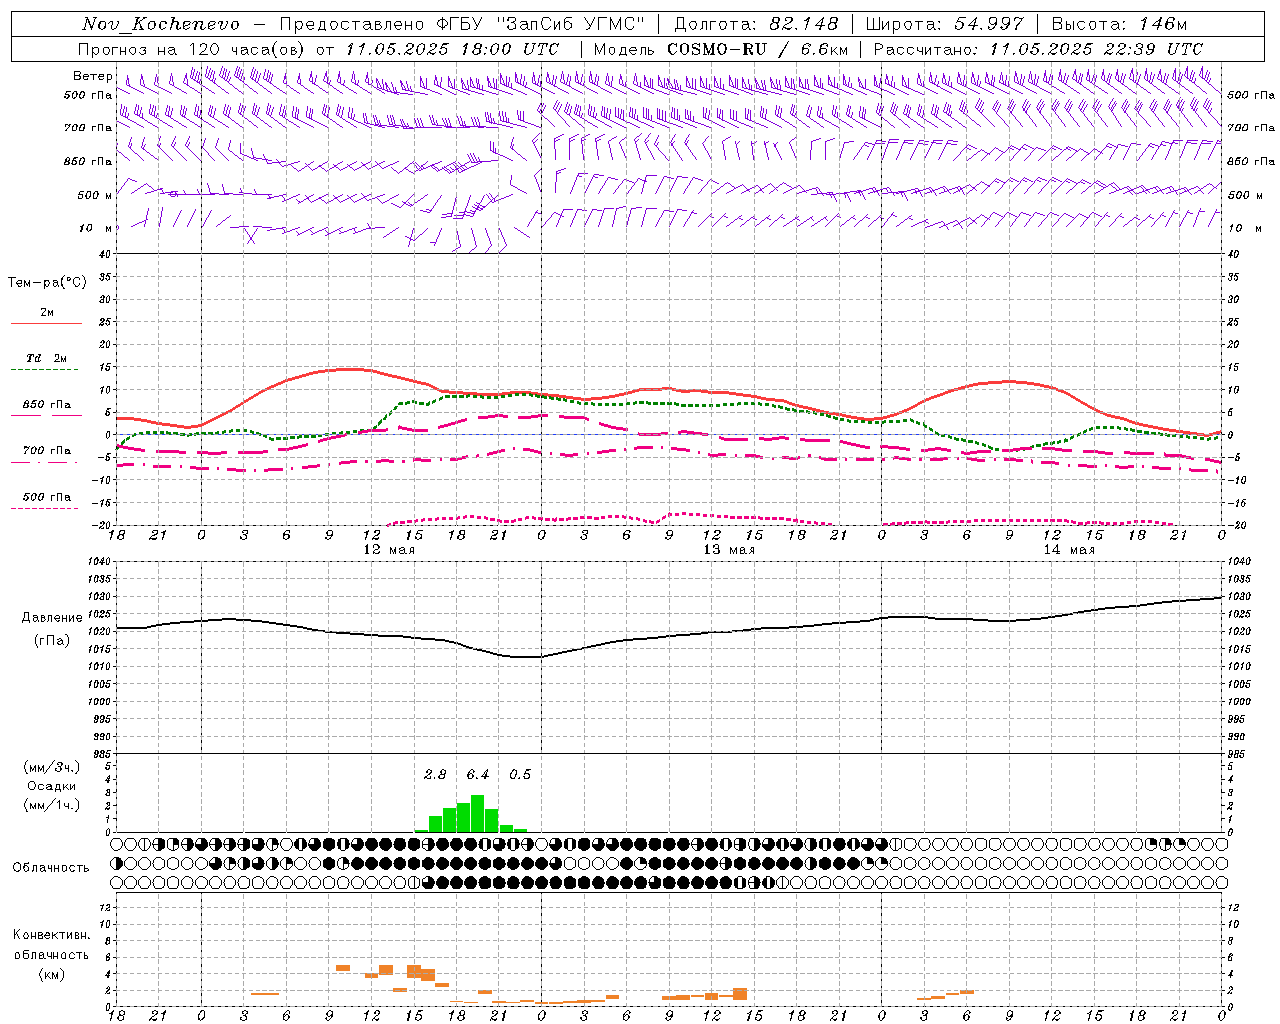Viewport: 1280px width, 1024px height.
Task: Click the 14 мая date marker
Action: click(x=1069, y=550)
